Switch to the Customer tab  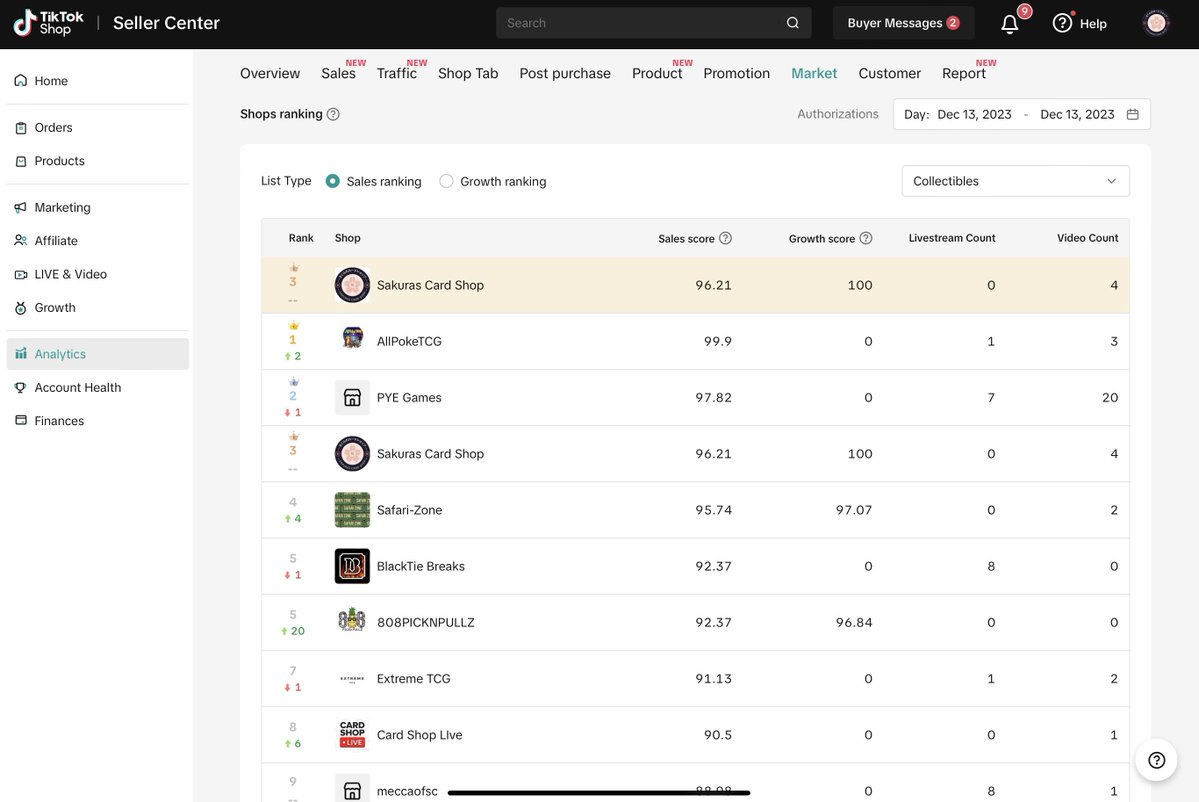889,73
